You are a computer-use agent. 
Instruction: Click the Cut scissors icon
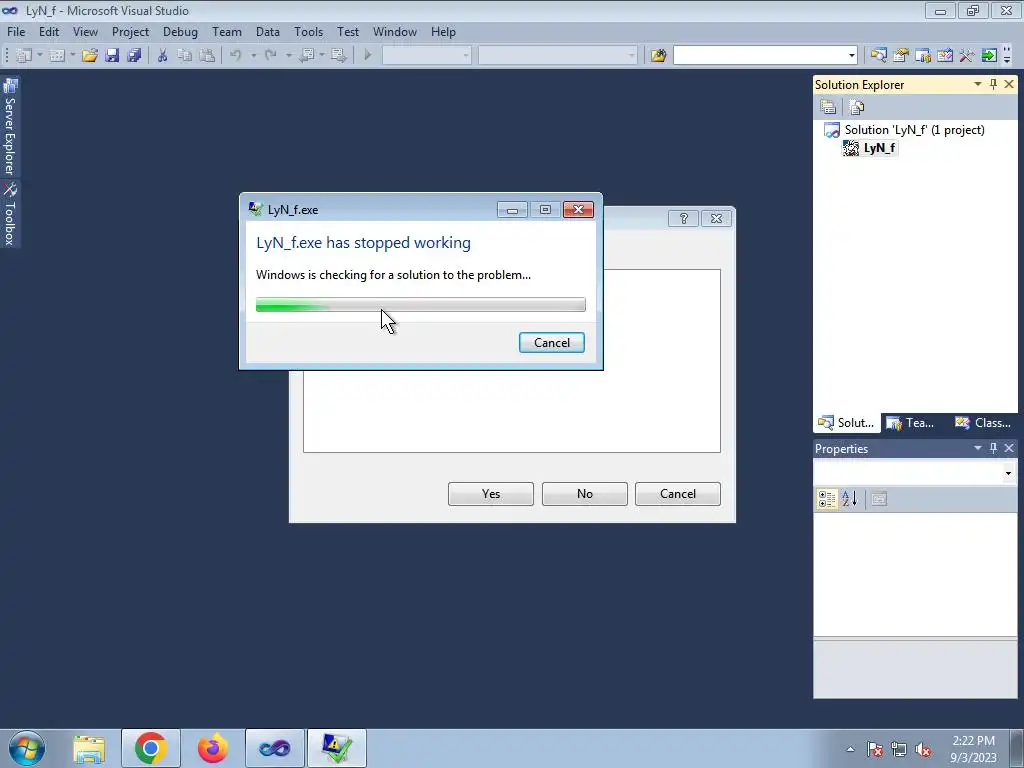click(x=163, y=56)
